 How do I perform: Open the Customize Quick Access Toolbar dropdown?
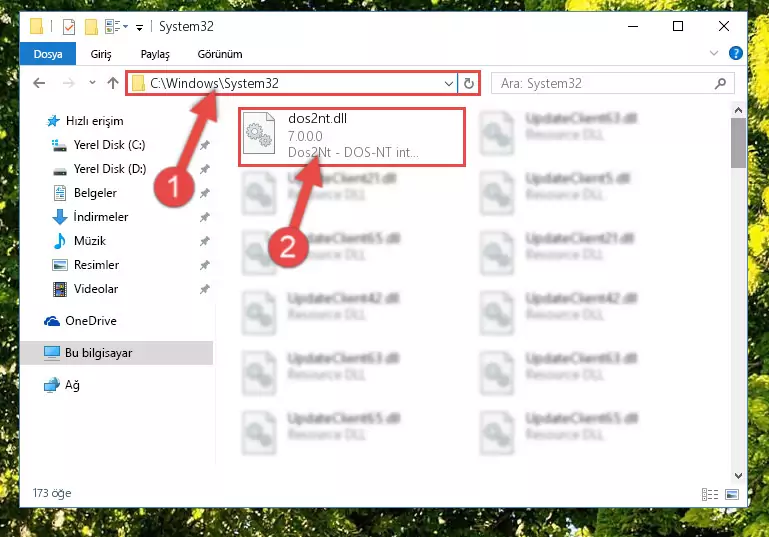tap(140, 27)
